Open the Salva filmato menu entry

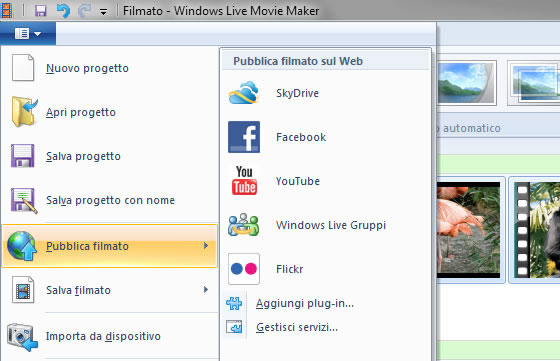[109, 290]
